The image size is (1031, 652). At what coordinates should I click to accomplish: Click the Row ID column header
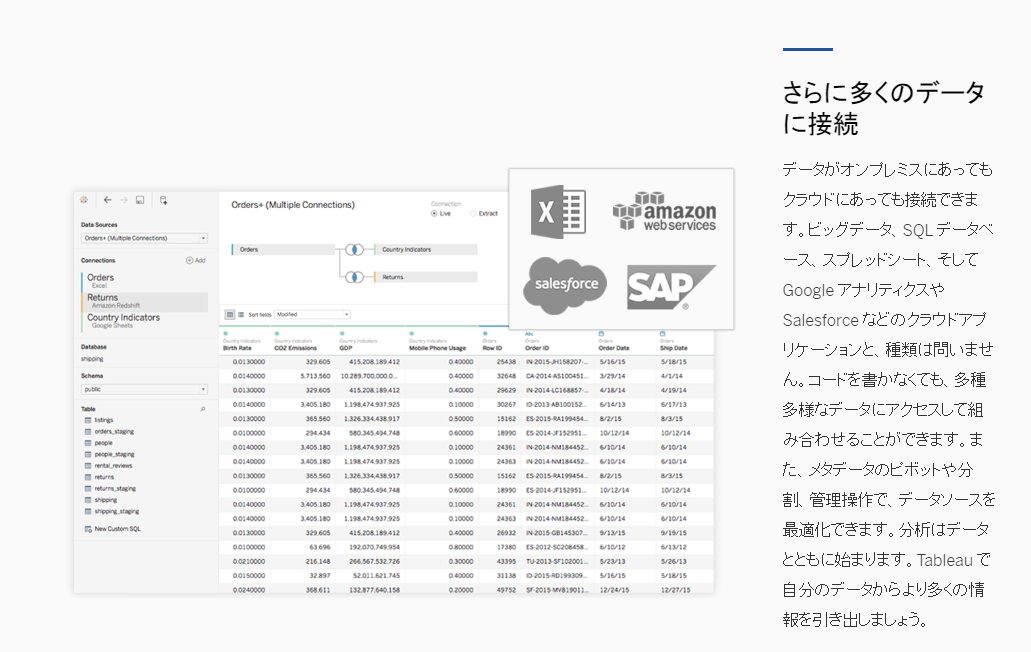tap(492, 348)
